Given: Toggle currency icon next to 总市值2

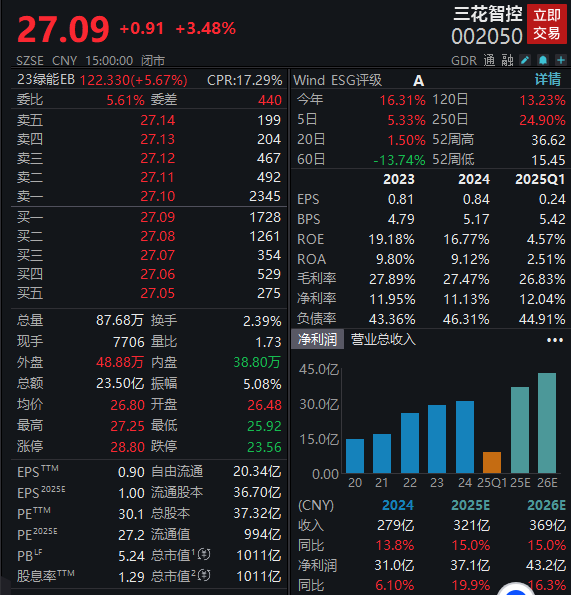Looking at the screenshot, I should point(204,576).
